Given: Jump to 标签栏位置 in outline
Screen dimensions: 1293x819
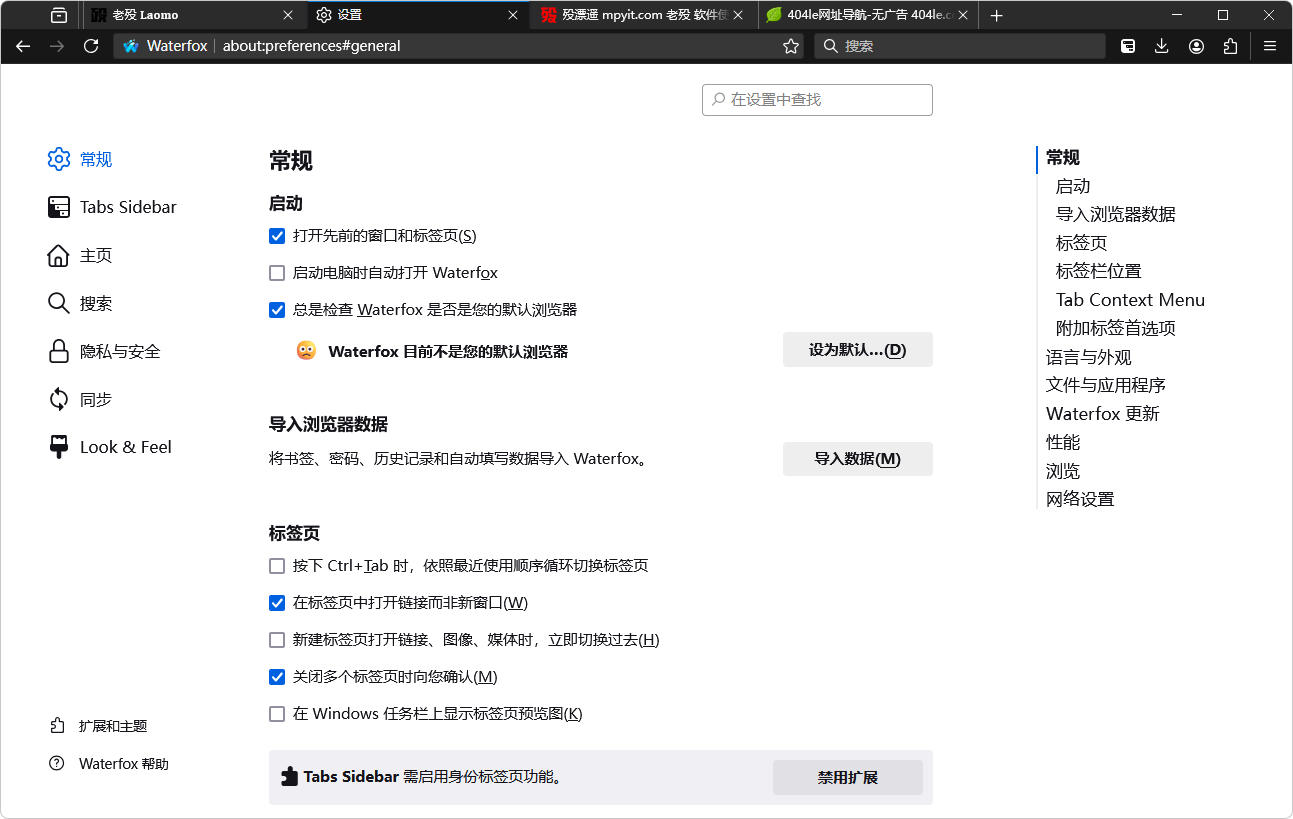Looking at the screenshot, I should [x=1098, y=271].
